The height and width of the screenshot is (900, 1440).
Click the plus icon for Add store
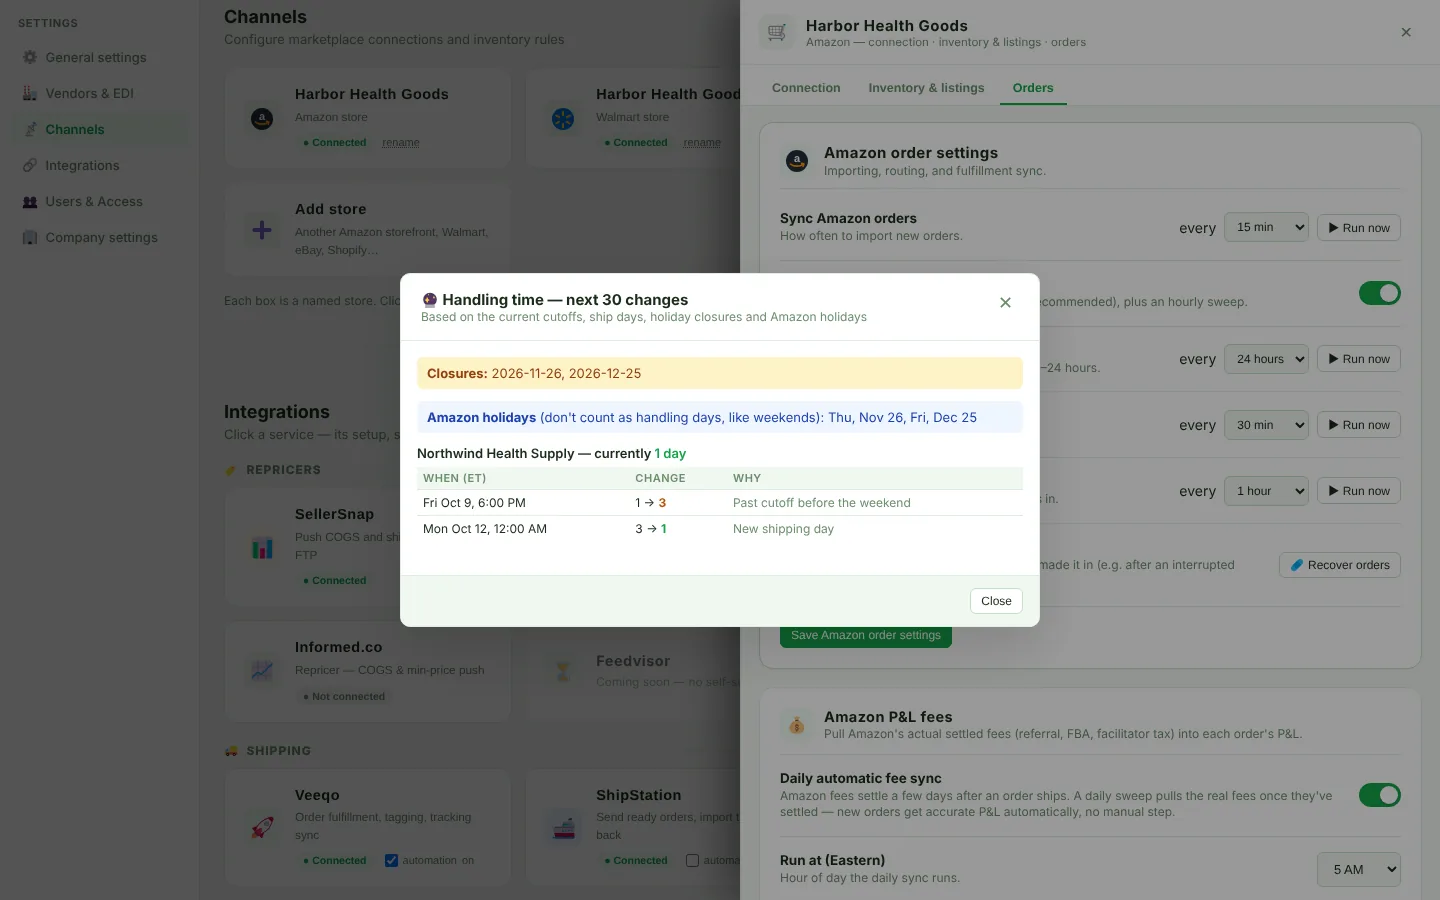click(x=262, y=230)
